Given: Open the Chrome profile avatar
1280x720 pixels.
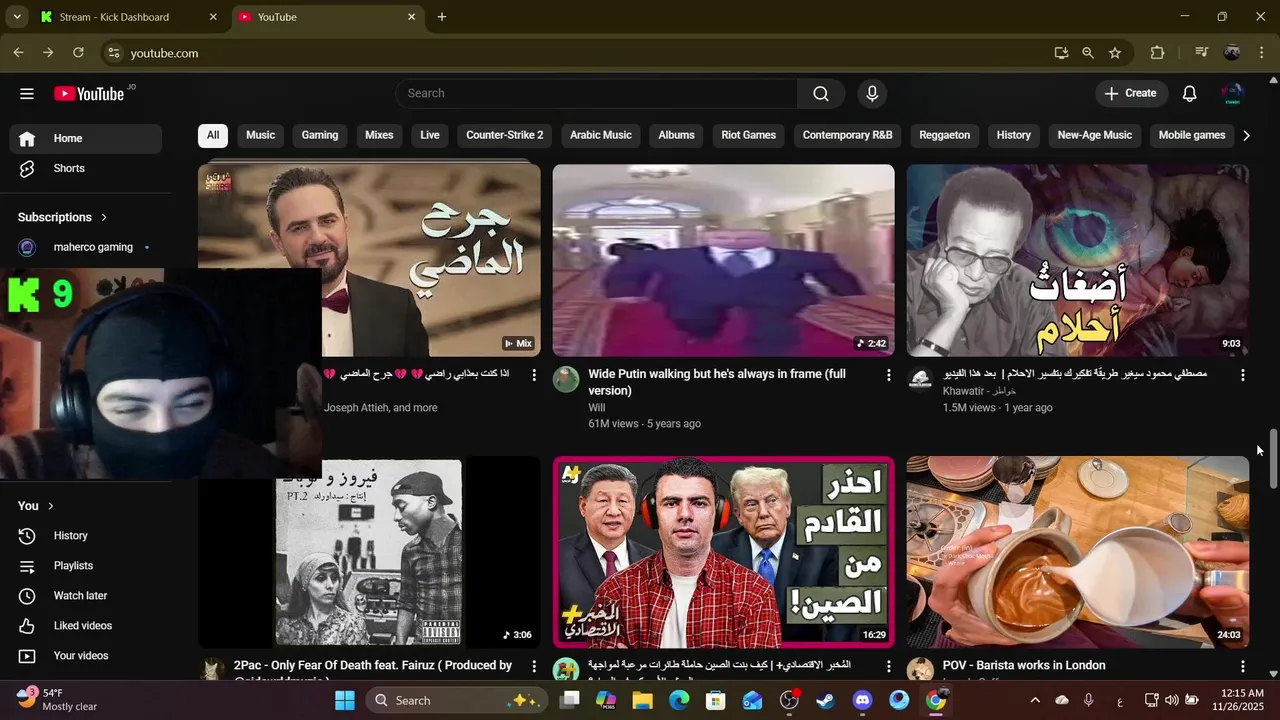Looking at the screenshot, I should (x=1232, y=53).
